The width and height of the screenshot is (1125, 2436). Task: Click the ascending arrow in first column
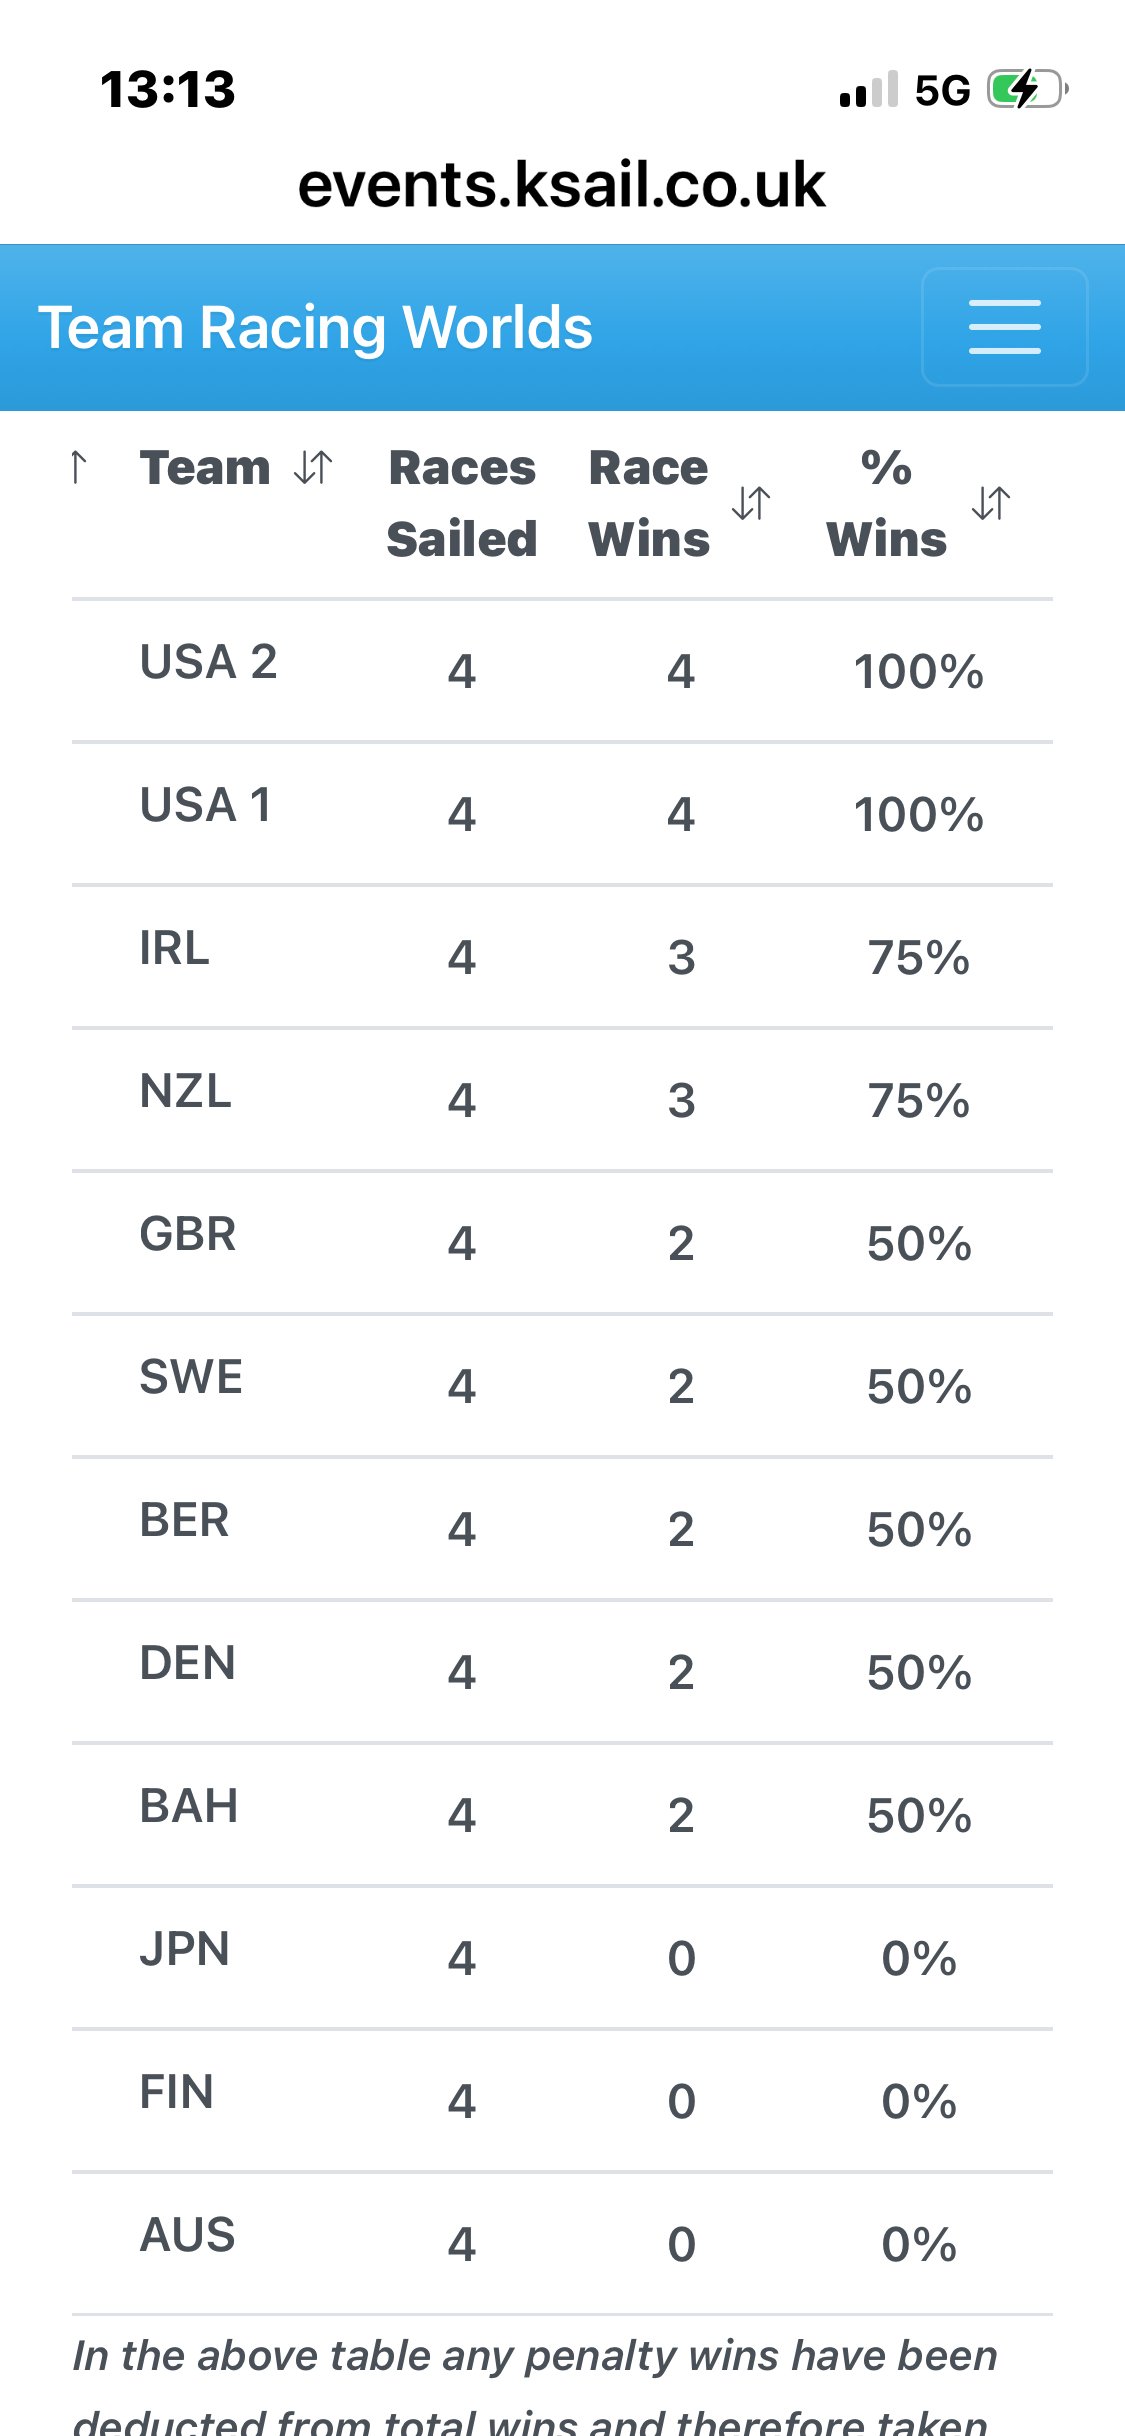(x=79, y=467)
